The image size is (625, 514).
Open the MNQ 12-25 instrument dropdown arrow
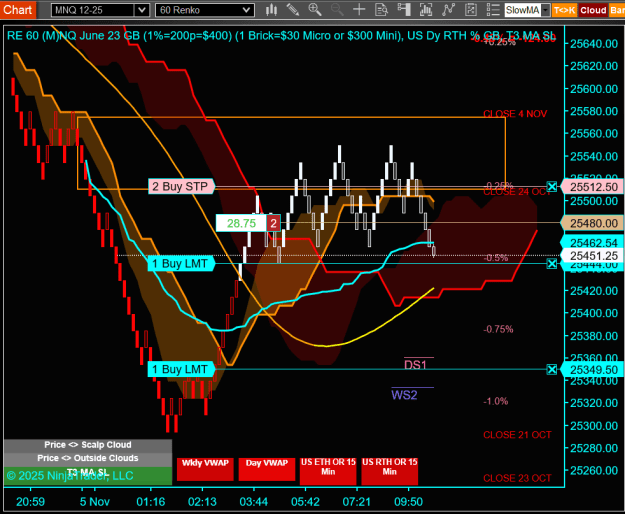tap(142, 10)
